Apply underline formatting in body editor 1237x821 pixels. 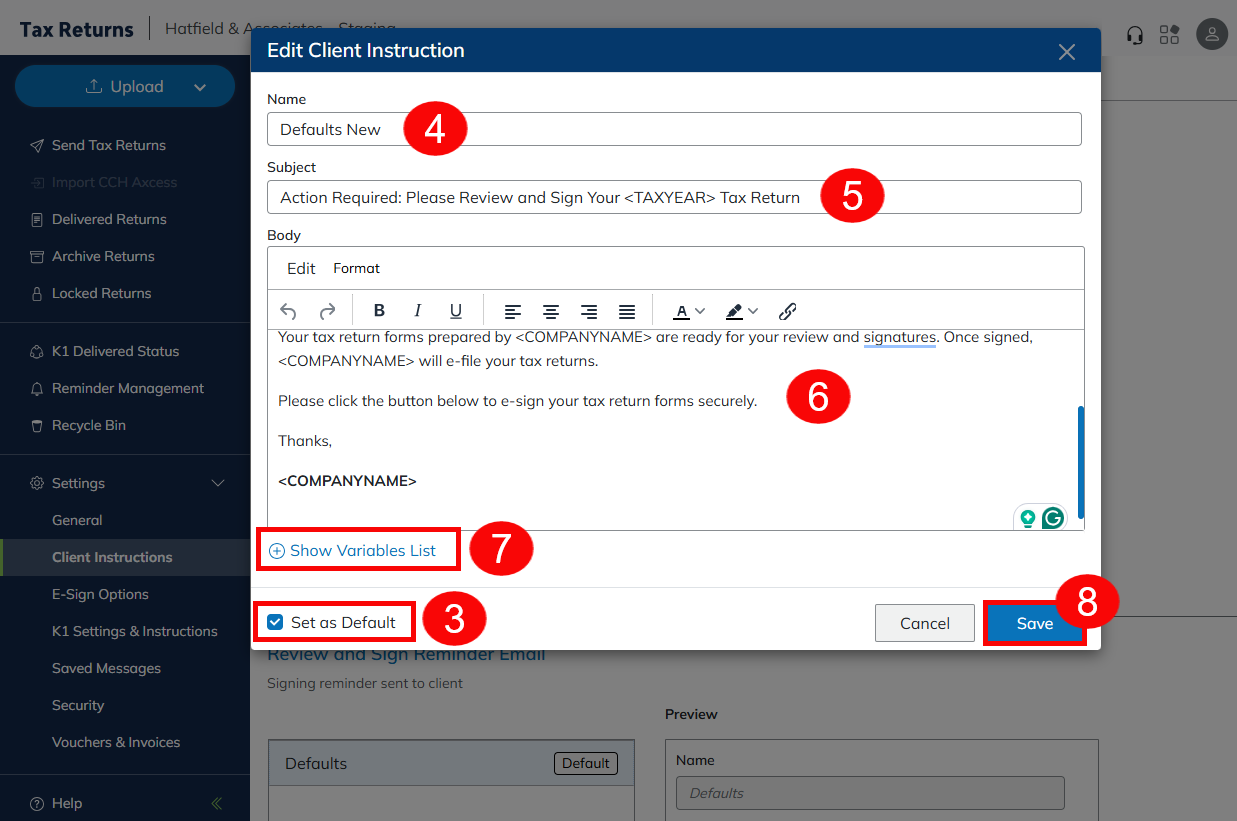click(456, 311)
